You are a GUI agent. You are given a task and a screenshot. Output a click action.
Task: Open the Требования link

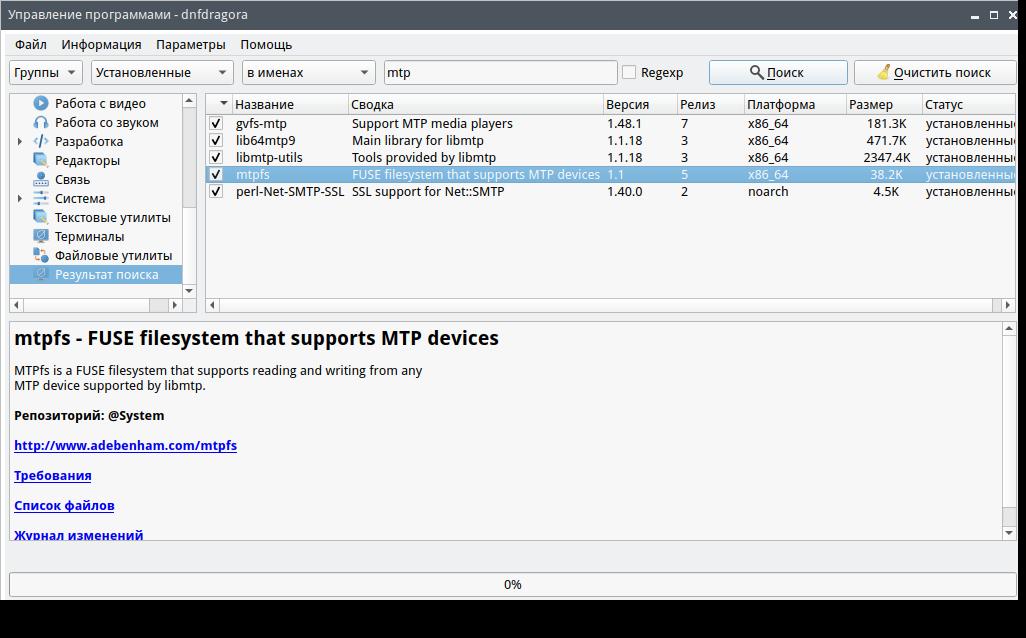[53, 476]
